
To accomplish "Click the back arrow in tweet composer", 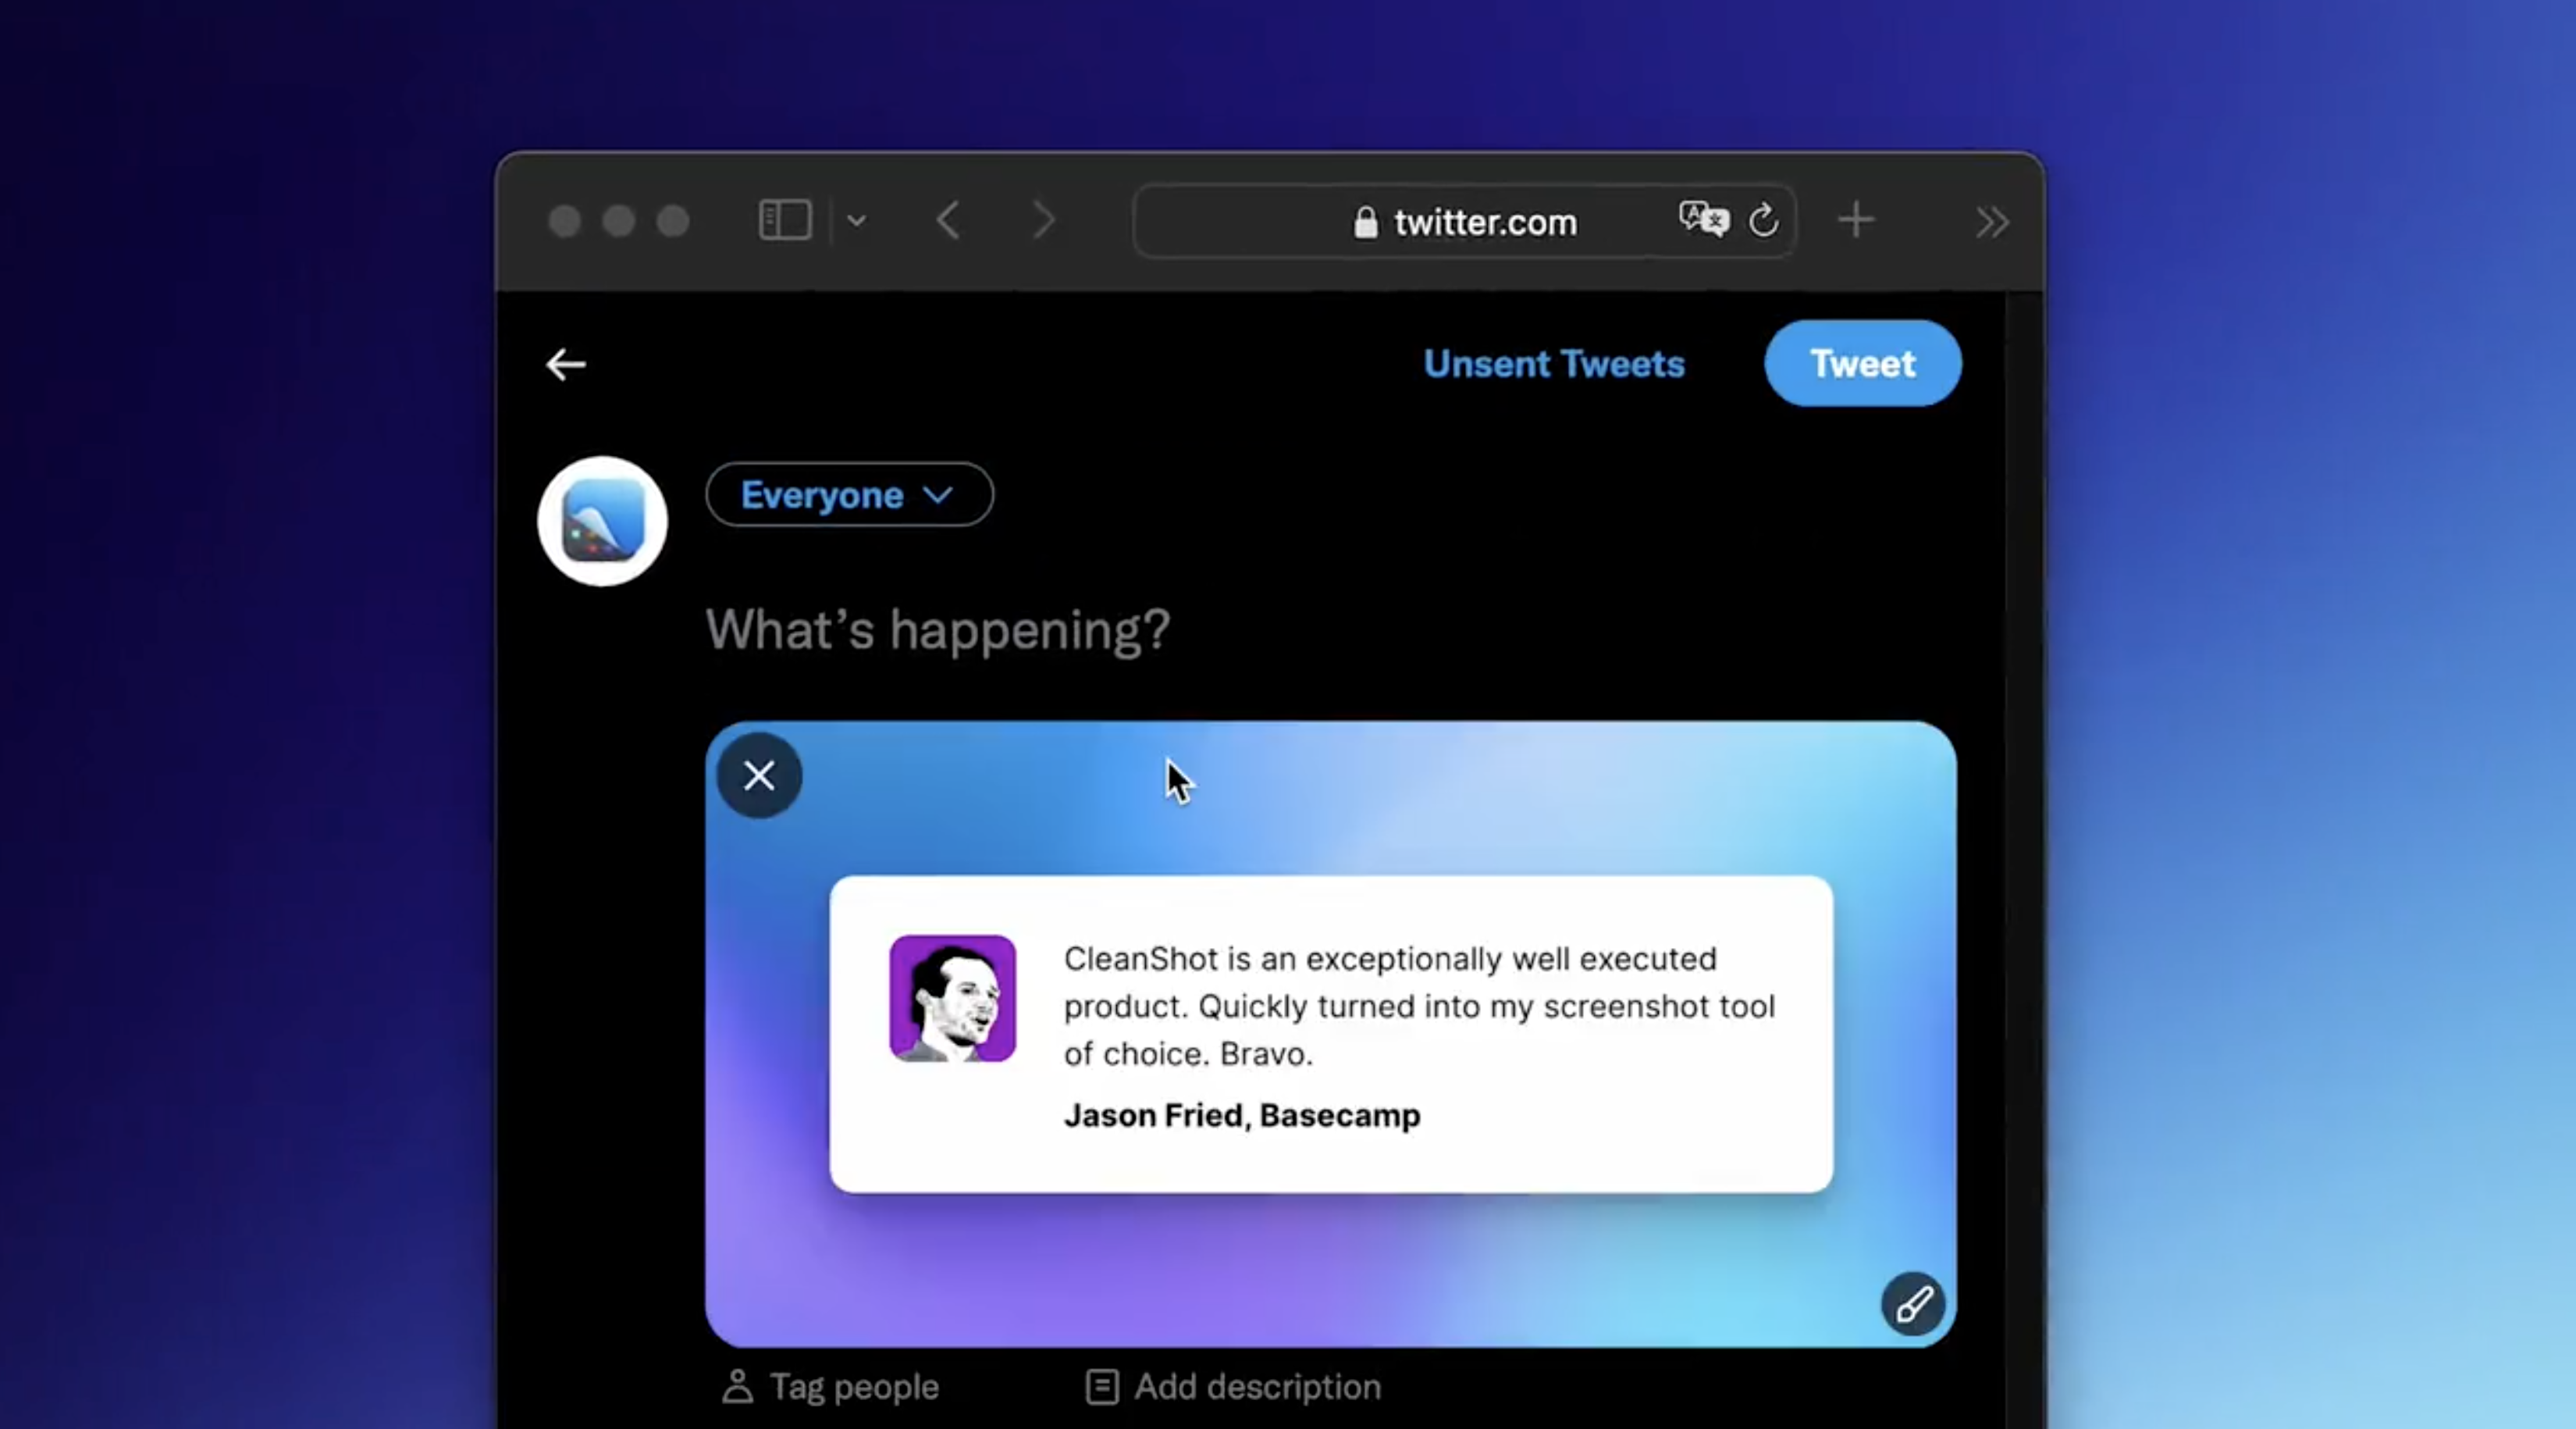I will 566,364.
